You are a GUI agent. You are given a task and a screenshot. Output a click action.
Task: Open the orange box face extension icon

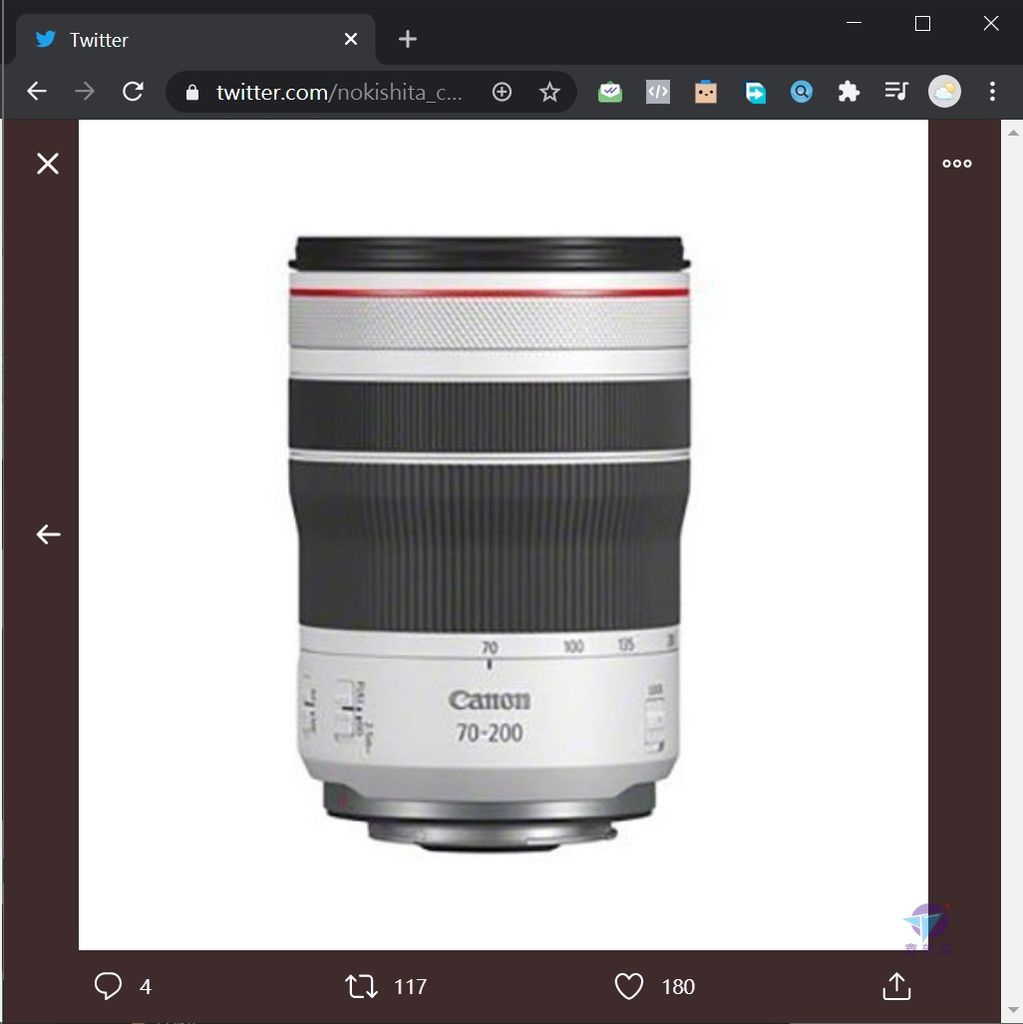click(x=706, y=92)
